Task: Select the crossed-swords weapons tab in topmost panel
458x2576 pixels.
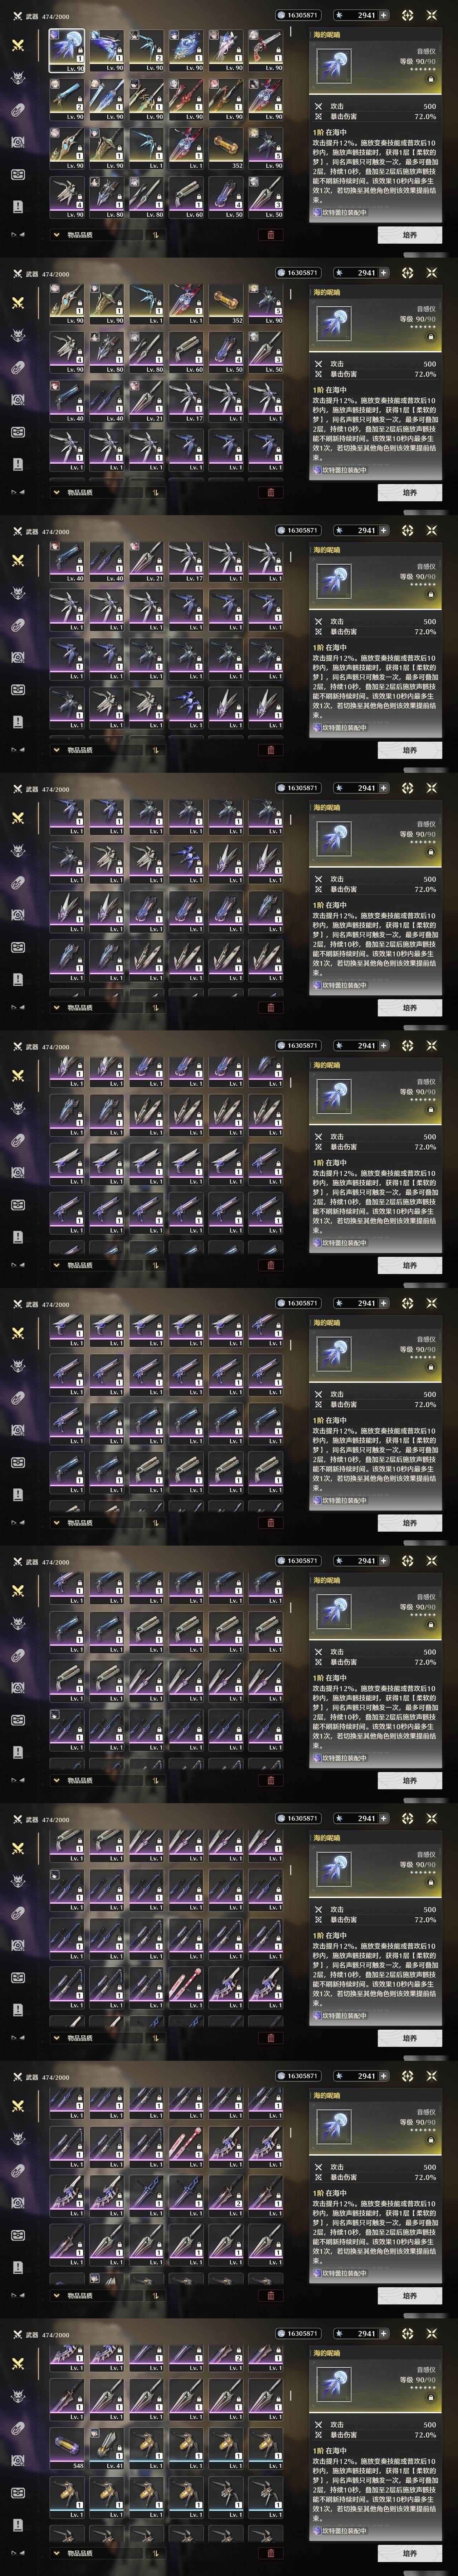Action: (17, 45)
